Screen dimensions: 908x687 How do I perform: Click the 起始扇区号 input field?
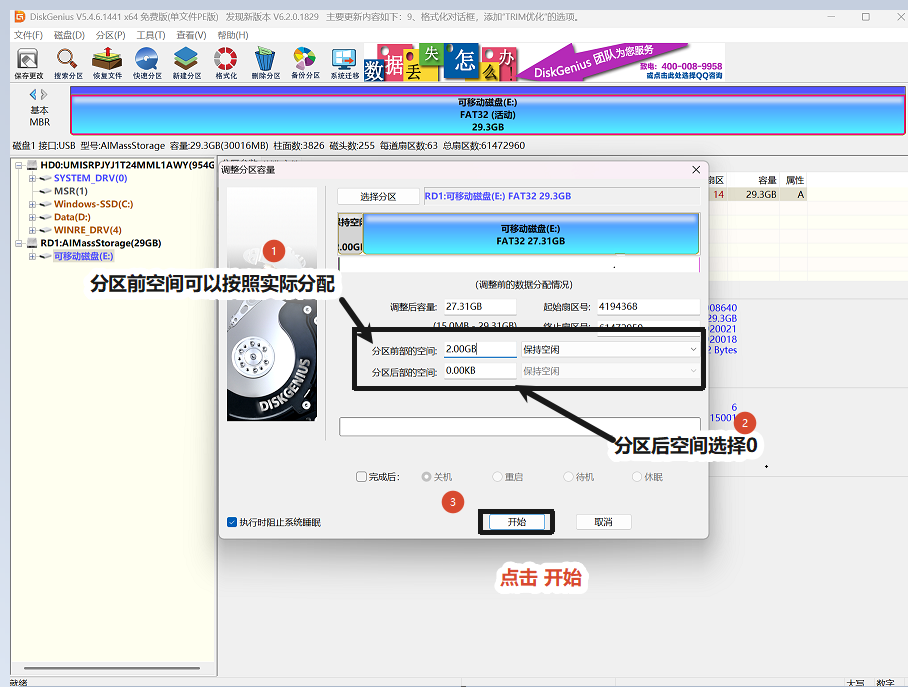[648, 306]
